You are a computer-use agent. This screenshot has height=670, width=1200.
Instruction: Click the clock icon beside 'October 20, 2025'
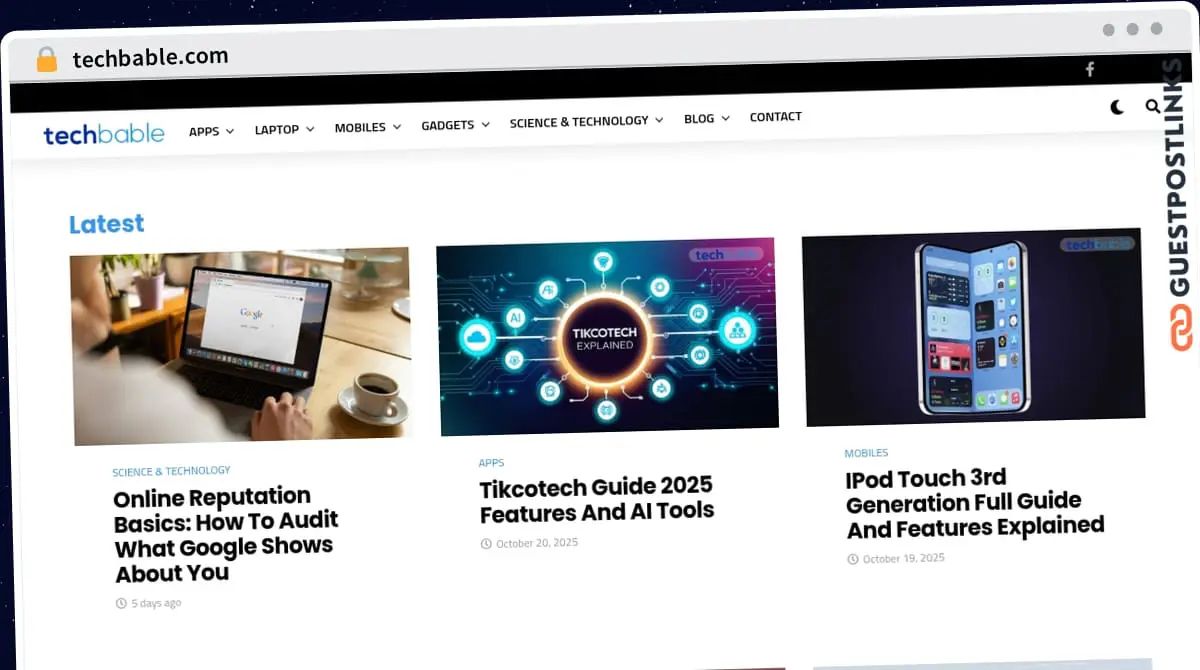point(485,543)
